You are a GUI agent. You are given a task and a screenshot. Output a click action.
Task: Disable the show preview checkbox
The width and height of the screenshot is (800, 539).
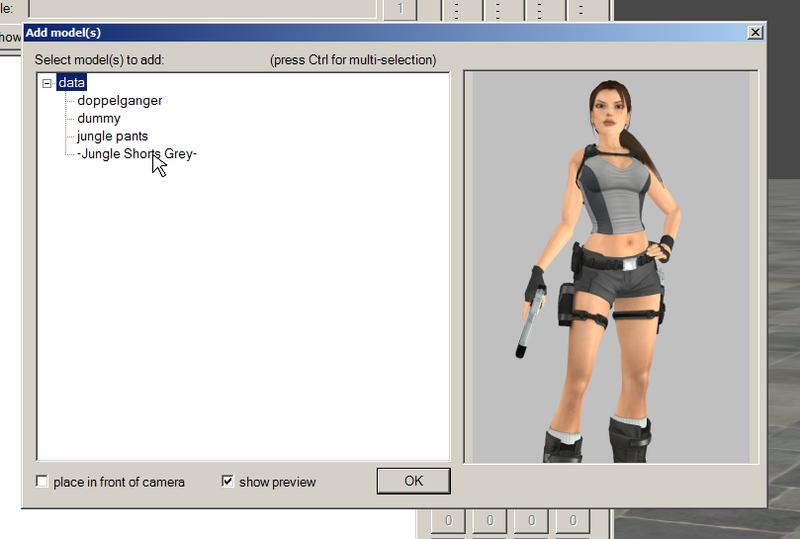228,481
